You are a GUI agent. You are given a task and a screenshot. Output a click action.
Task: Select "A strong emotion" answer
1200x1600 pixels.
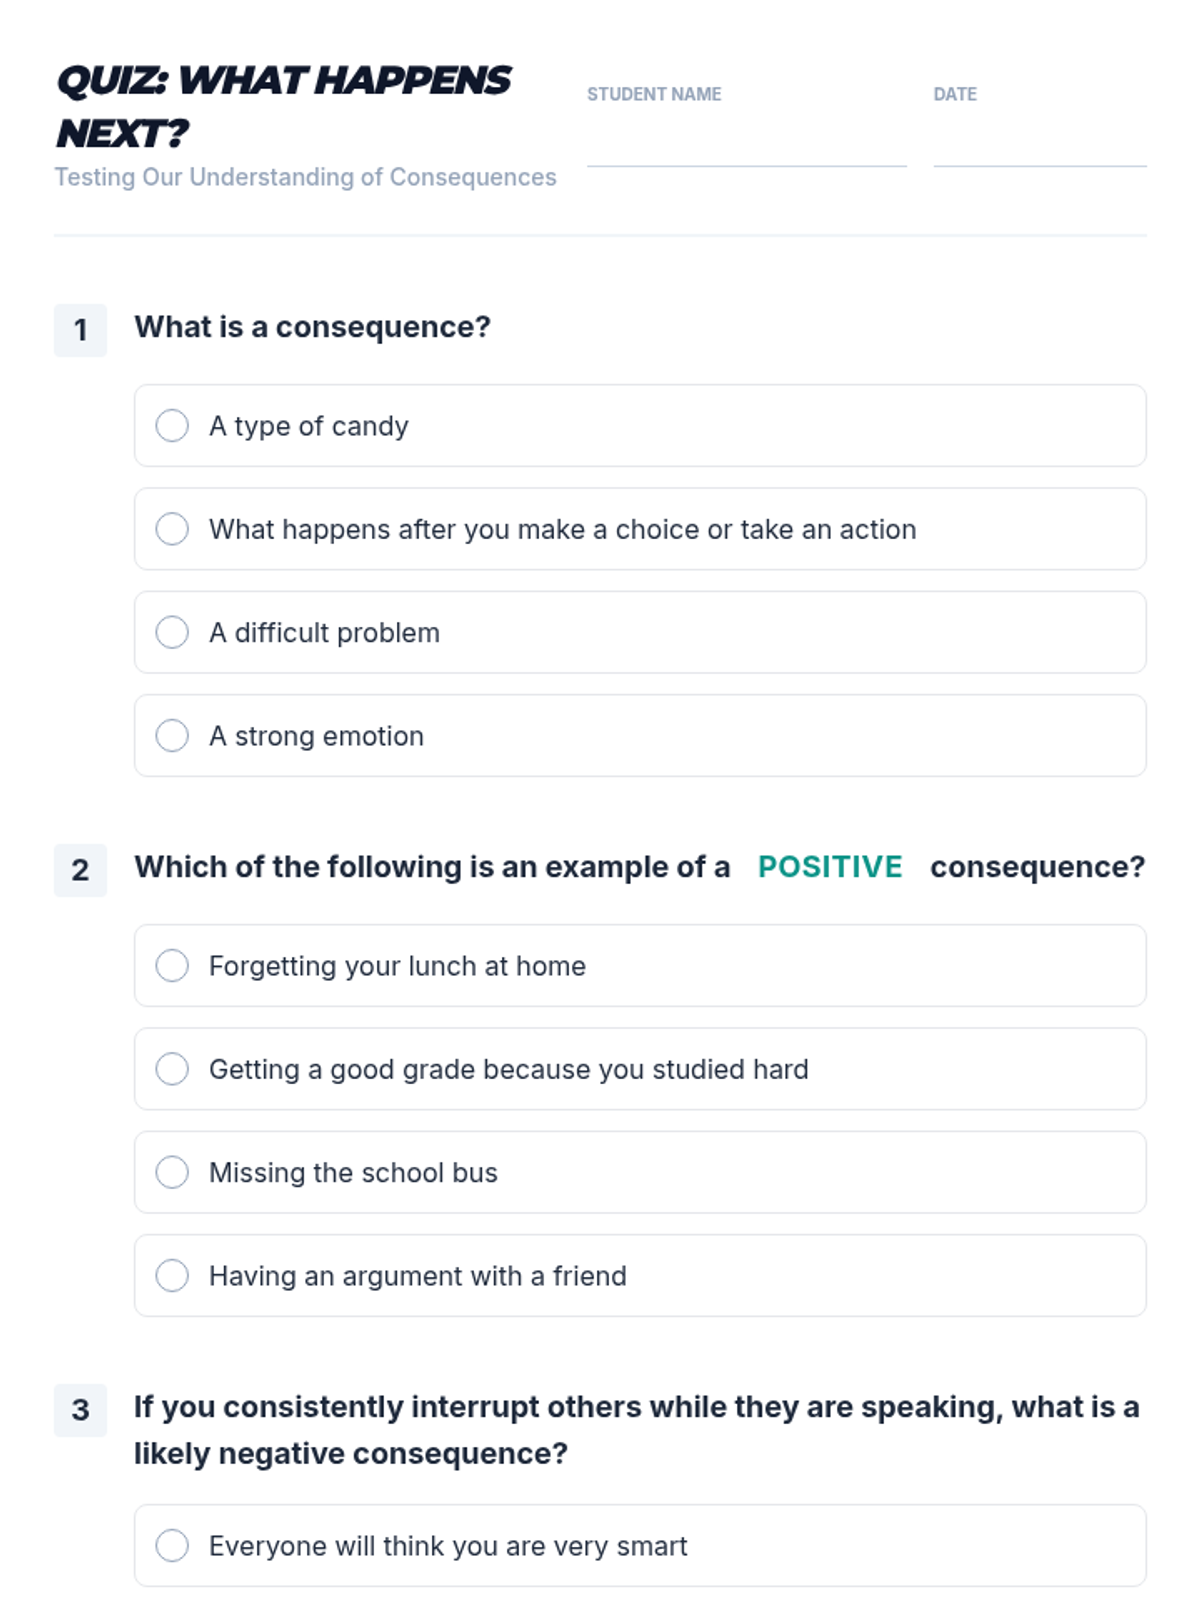tap(172, 736)
